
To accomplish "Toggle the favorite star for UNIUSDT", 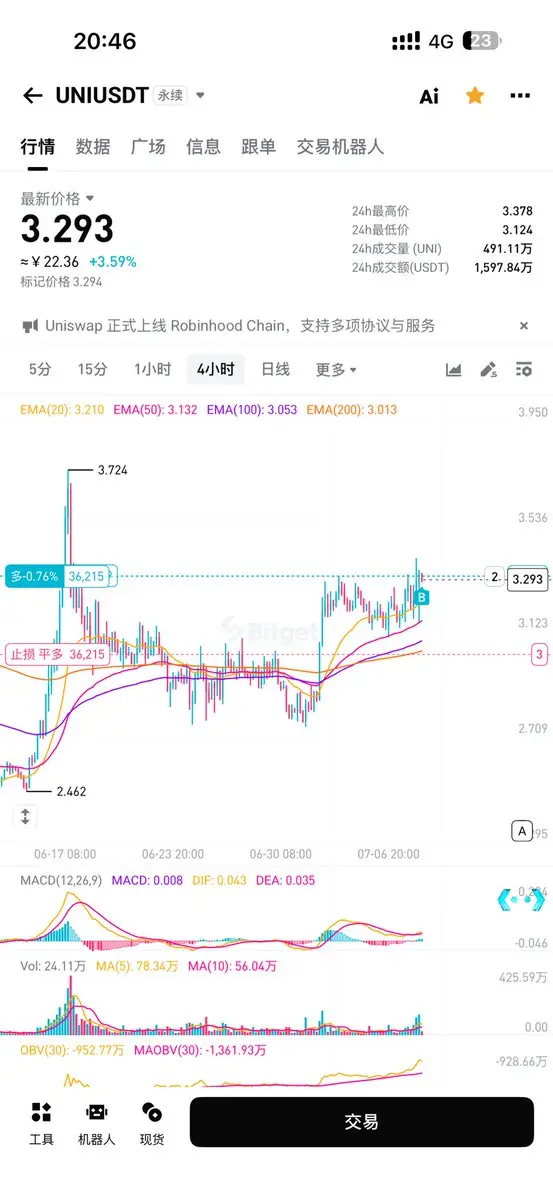I will pyautogui.click(x=475, y=95).
